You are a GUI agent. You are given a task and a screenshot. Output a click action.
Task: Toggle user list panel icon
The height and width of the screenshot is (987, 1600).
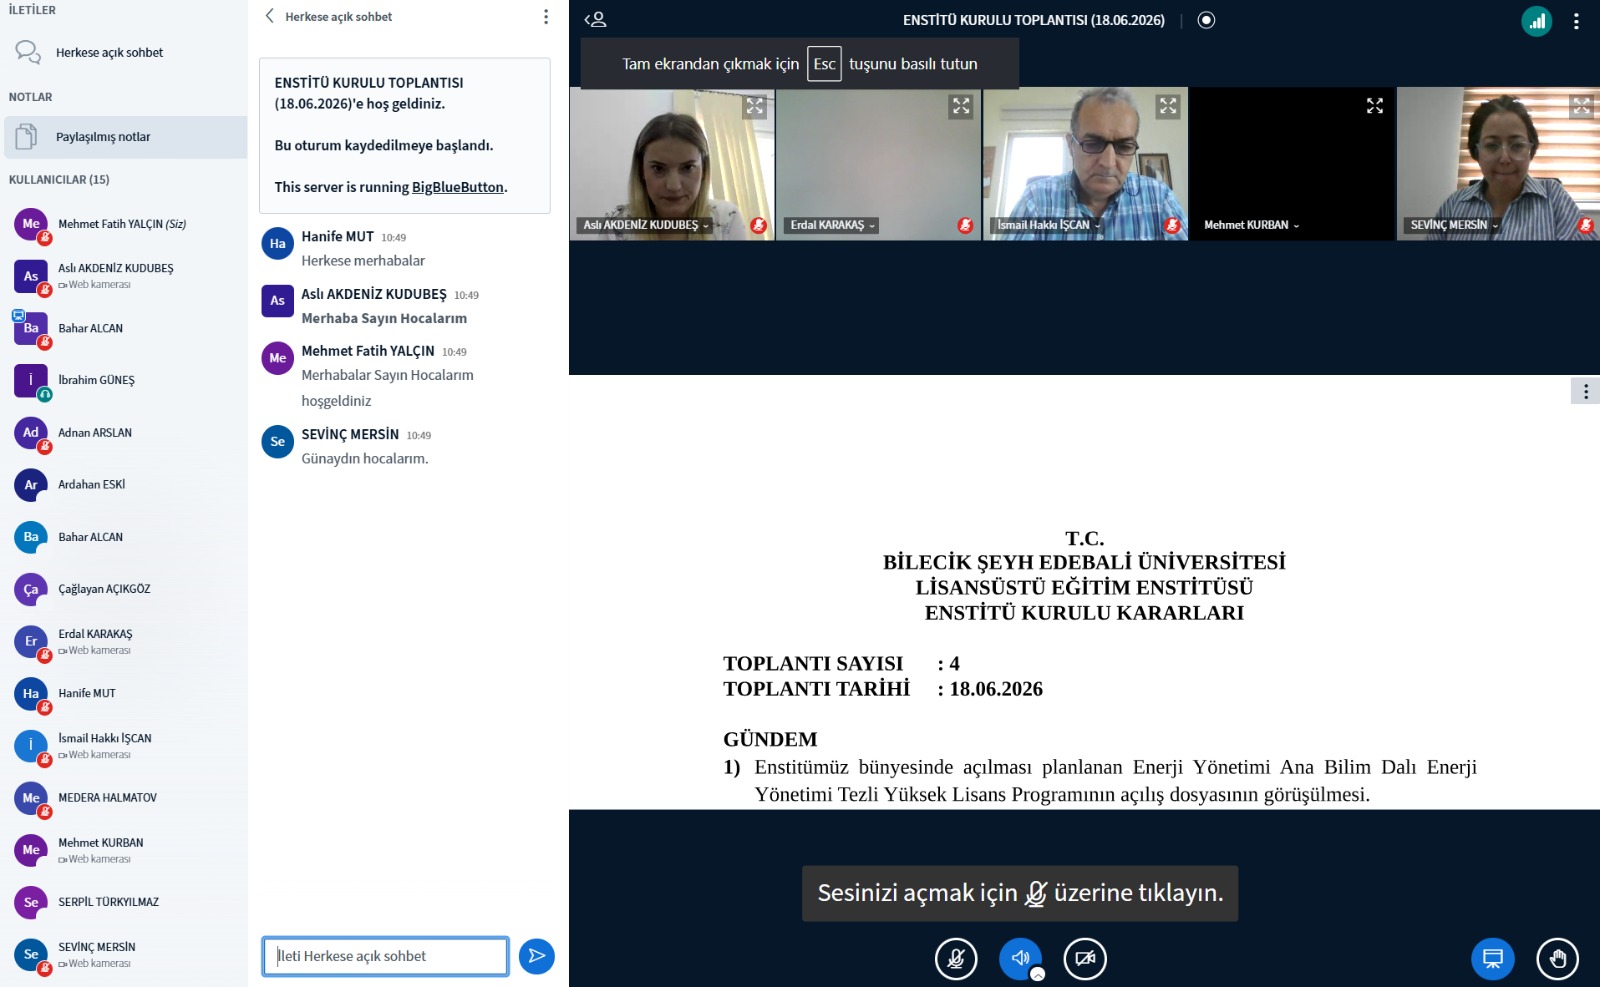596,19
